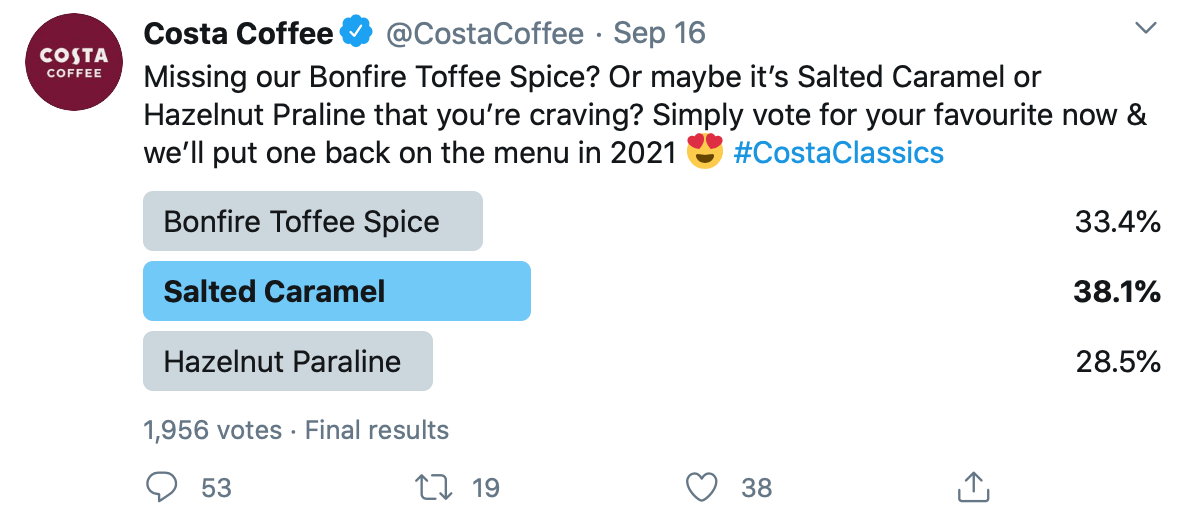
Task: Click the Costa Coffee display name
Action: 238,34
